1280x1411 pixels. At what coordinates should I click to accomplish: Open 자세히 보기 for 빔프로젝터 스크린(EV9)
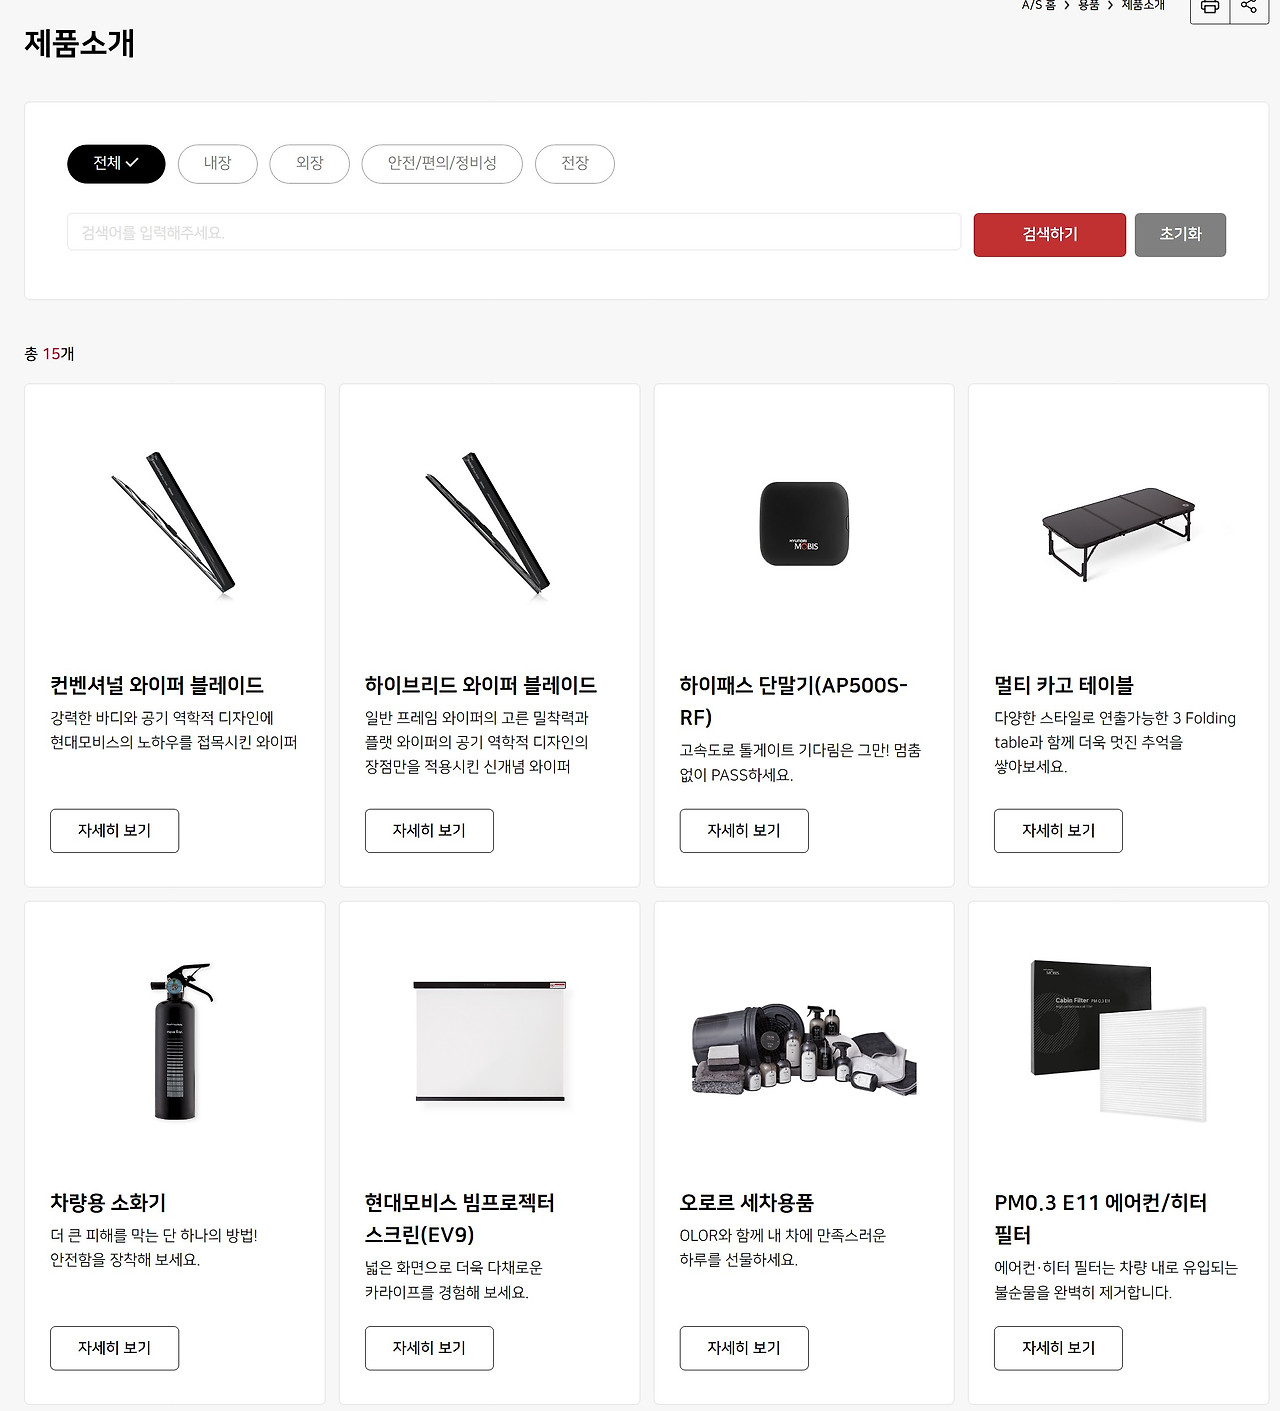tap(429, 1348)
